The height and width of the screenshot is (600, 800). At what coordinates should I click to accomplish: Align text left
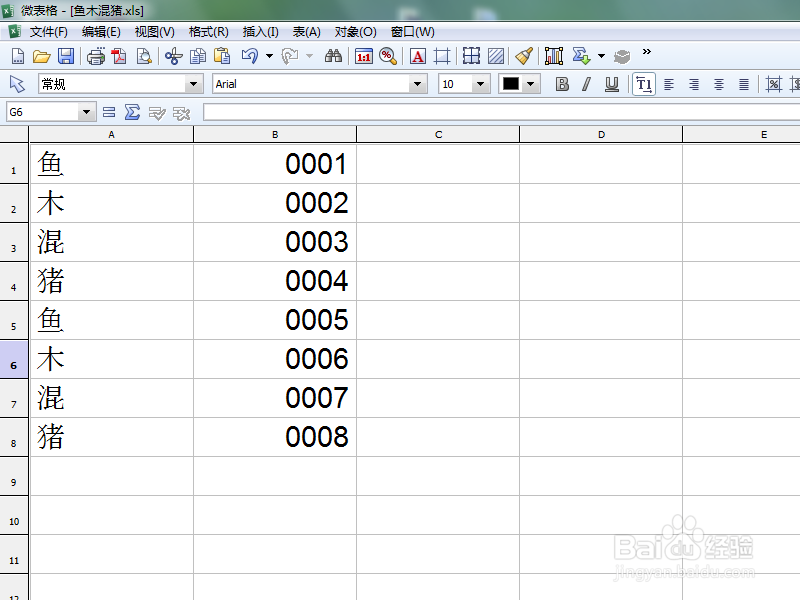pos(669,84)
